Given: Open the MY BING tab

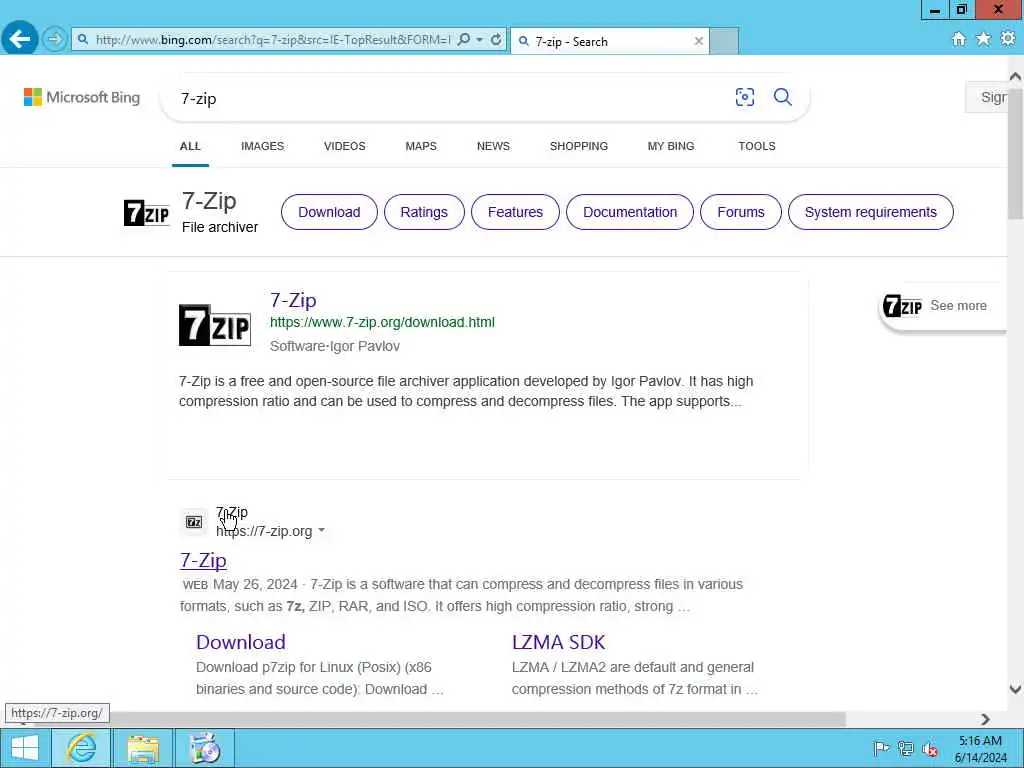Looking at the screenshot, I should (671, 146).
